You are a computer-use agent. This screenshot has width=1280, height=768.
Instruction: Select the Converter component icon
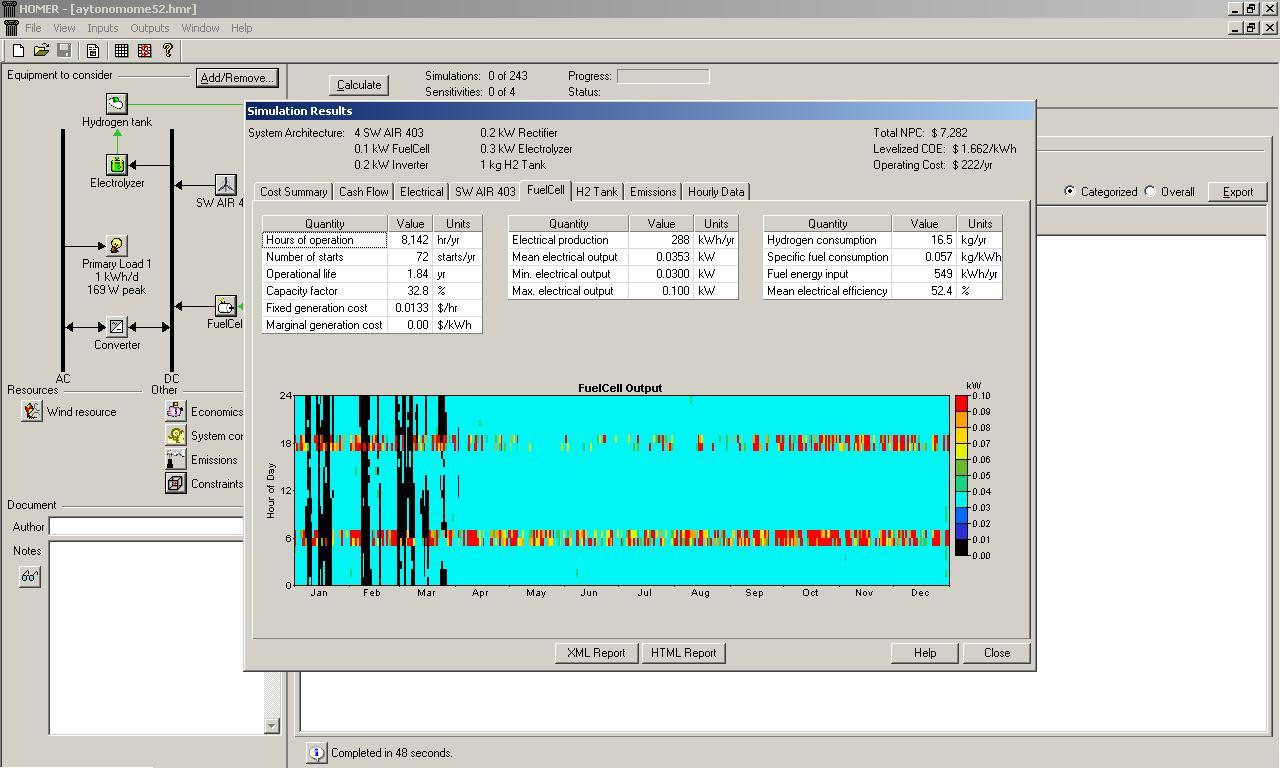(117, 327)
